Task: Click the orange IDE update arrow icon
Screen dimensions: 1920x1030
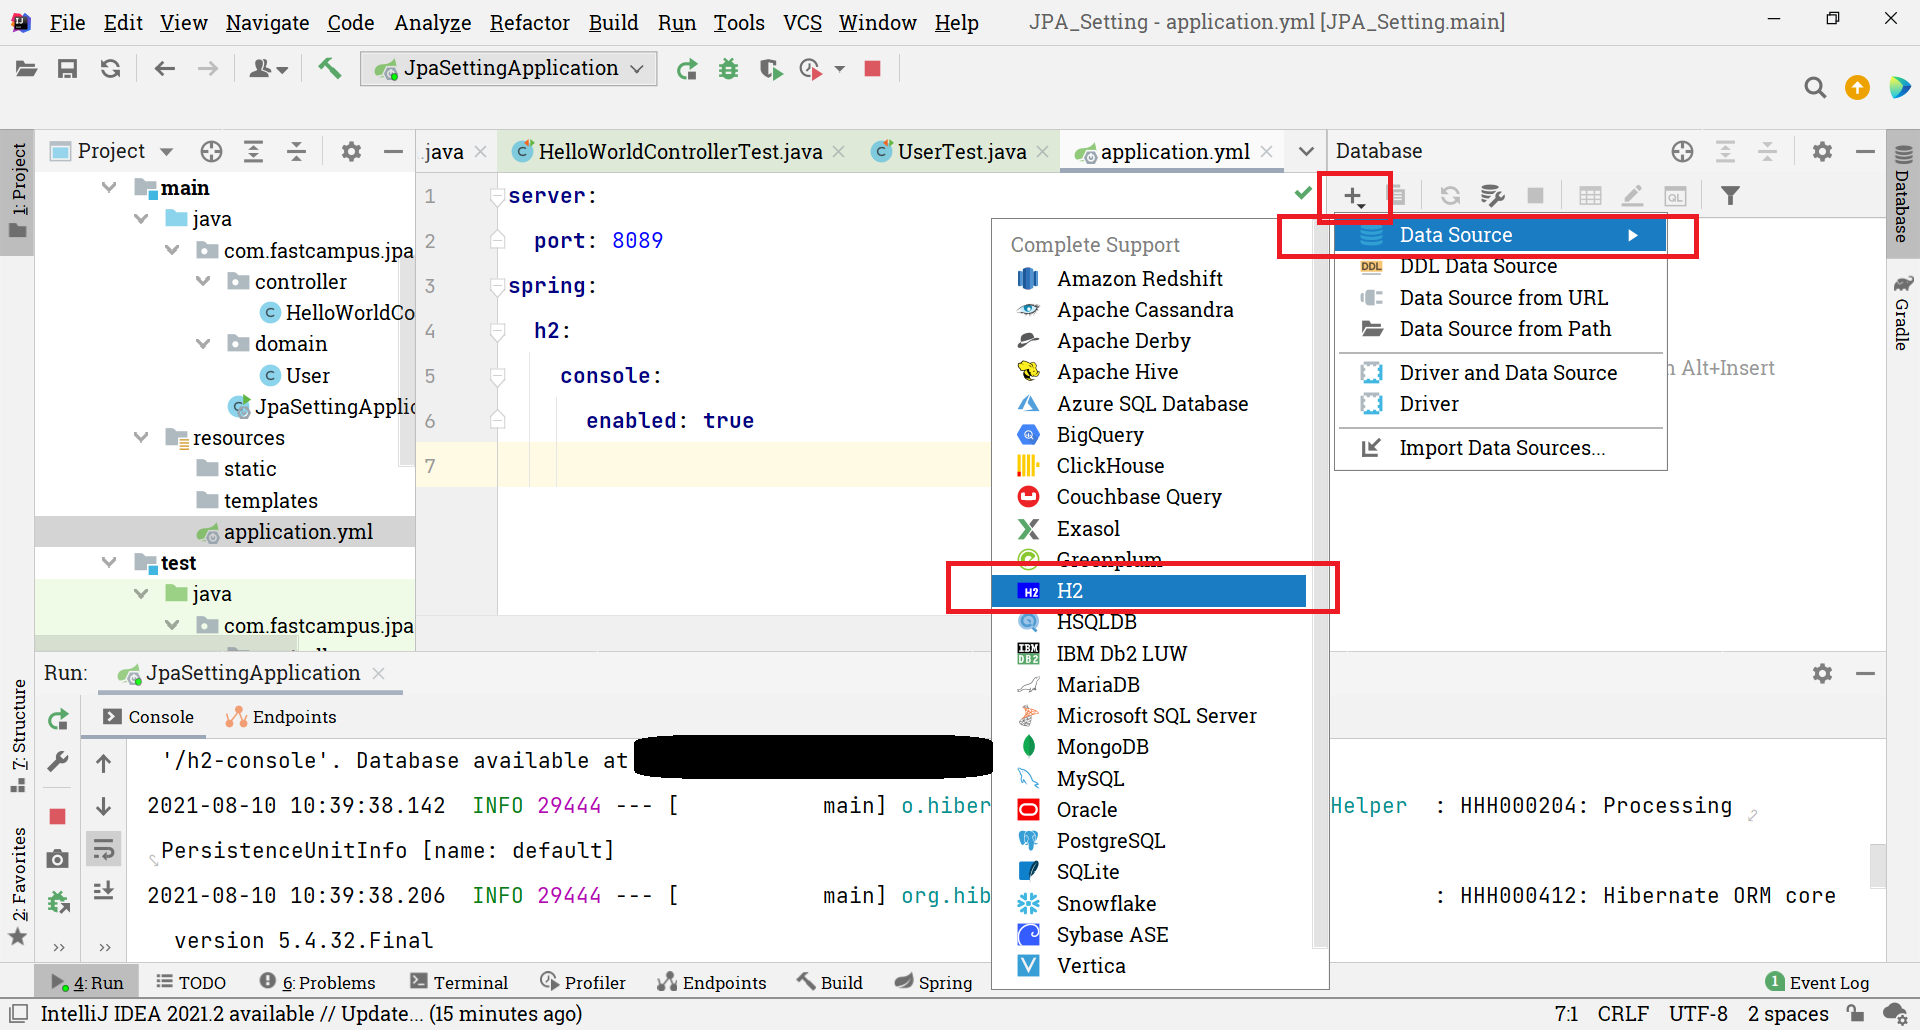Action: 1857,88
